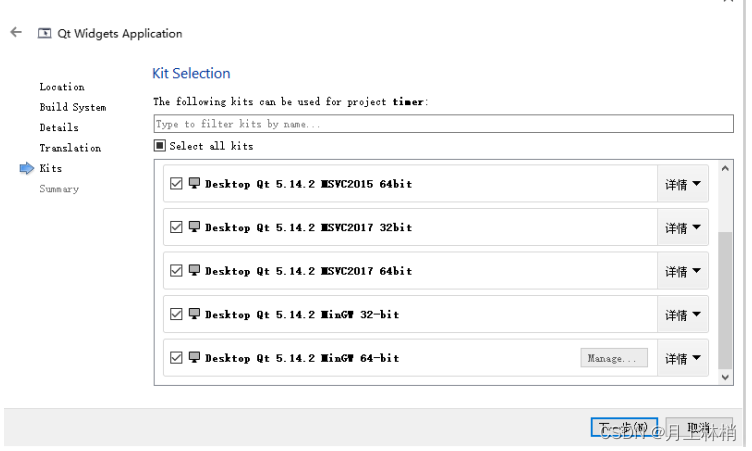Click the monitor icon for MSVC2015 64bit kit
Image resolution: width=752 pixels, height=451 pixels.
pos(195,183)
